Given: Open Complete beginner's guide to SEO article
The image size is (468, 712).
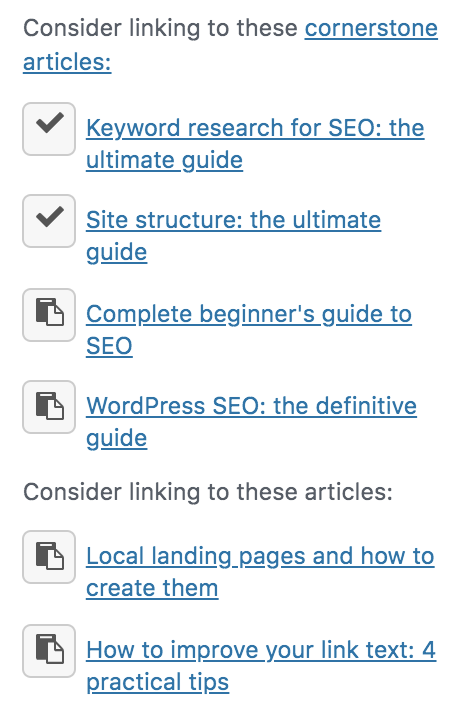Looking at the screenshot, I should [249, 330].
